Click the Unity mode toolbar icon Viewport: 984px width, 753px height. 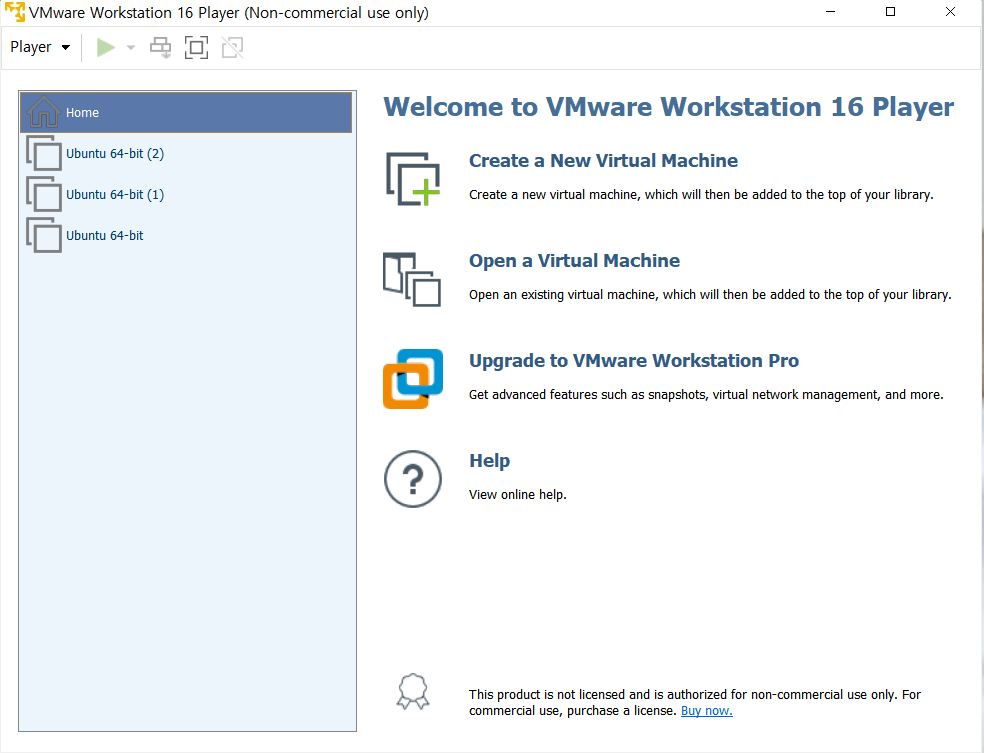point(232,48)
